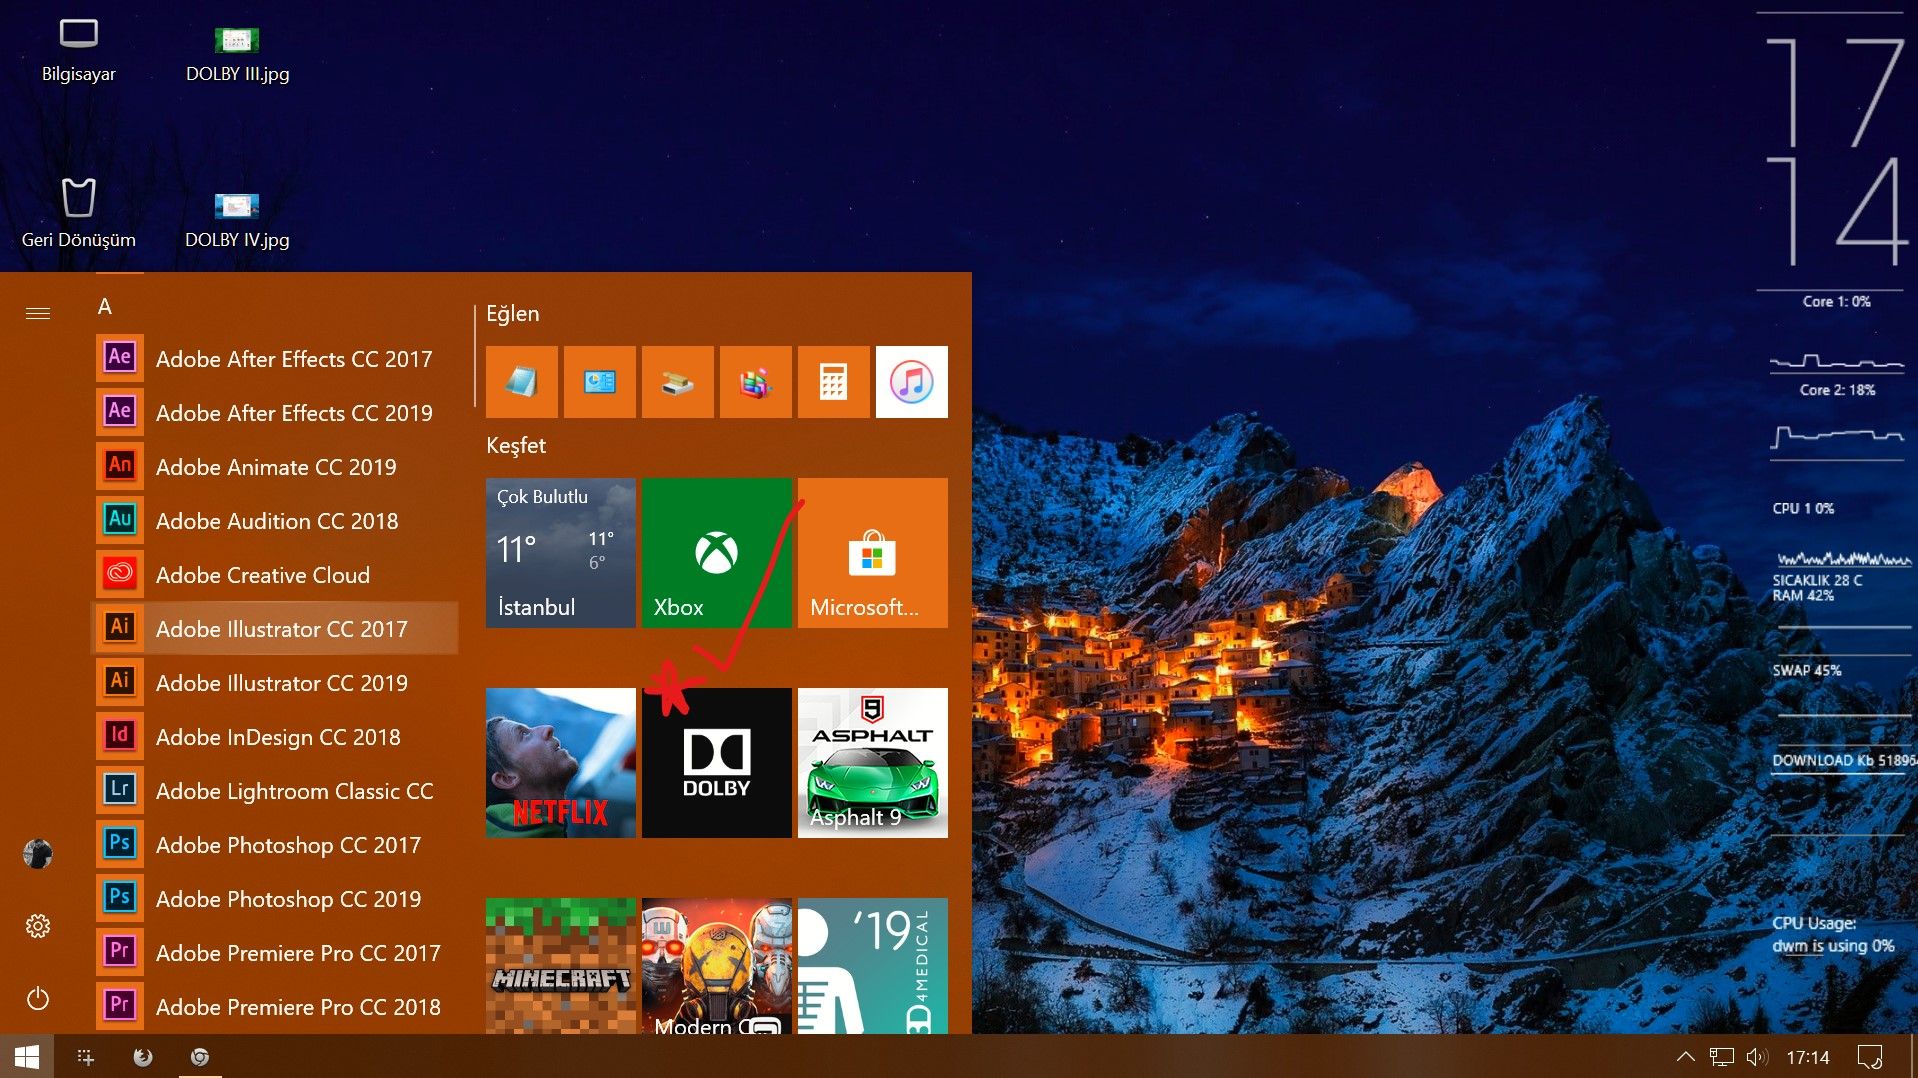Open the Modern Combat game tile
The width and height of the screenshot is (1918, 1078).
717,966
